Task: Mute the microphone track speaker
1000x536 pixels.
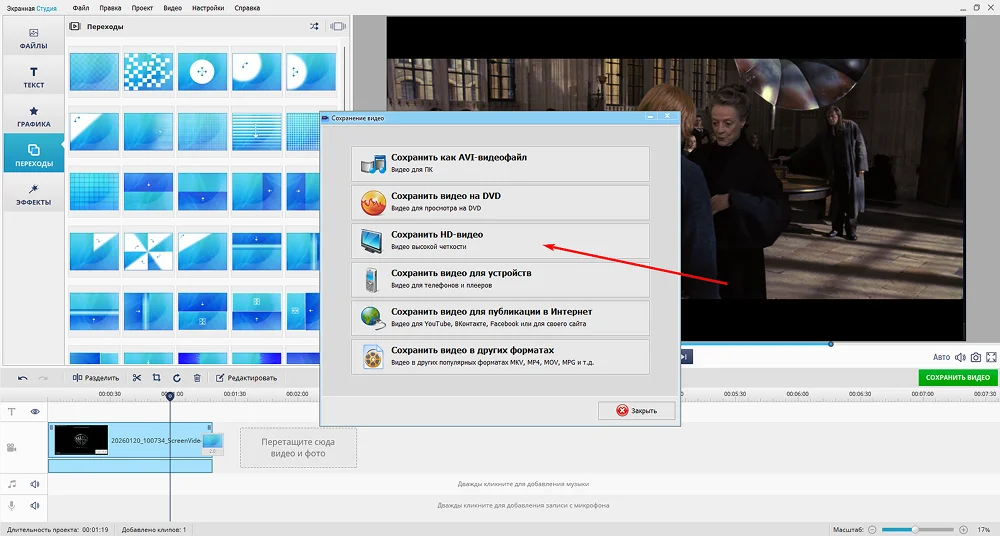Action: pos(35,505)
